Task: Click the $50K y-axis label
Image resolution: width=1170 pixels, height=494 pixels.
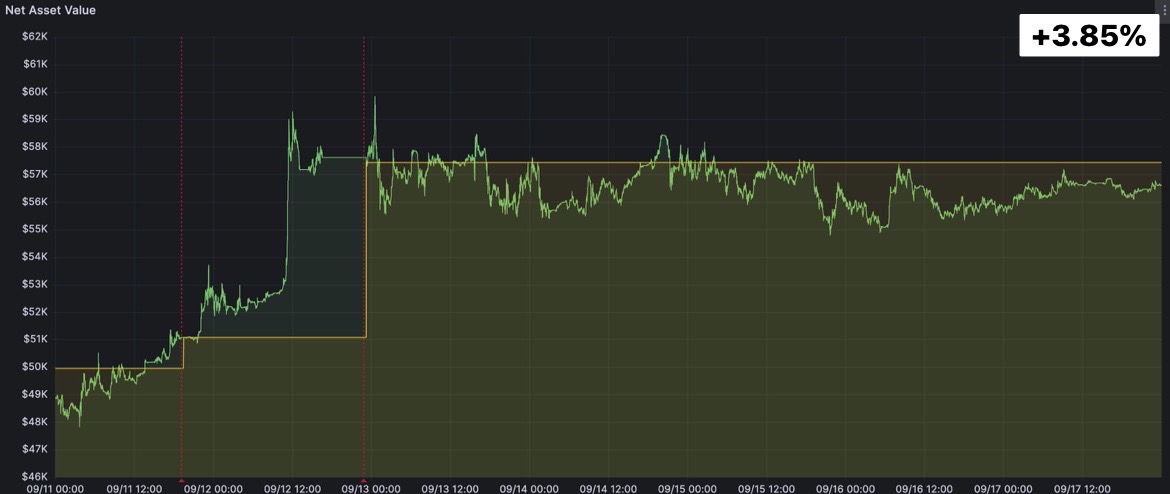Action: point(37,366)
